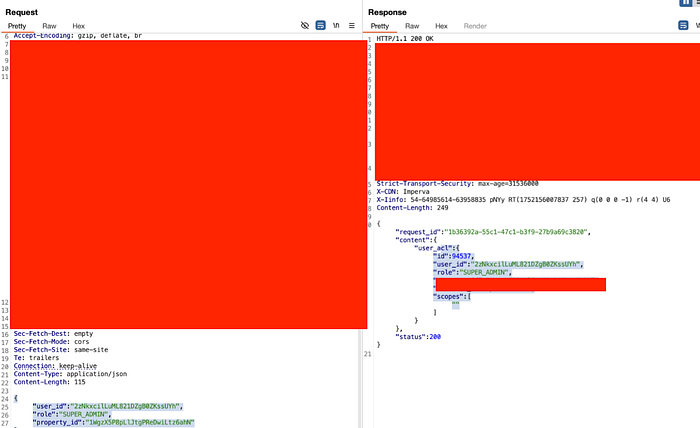Click the request body user_id value line
This screenshot has height=428, width=700.
(x=108, y=406)
